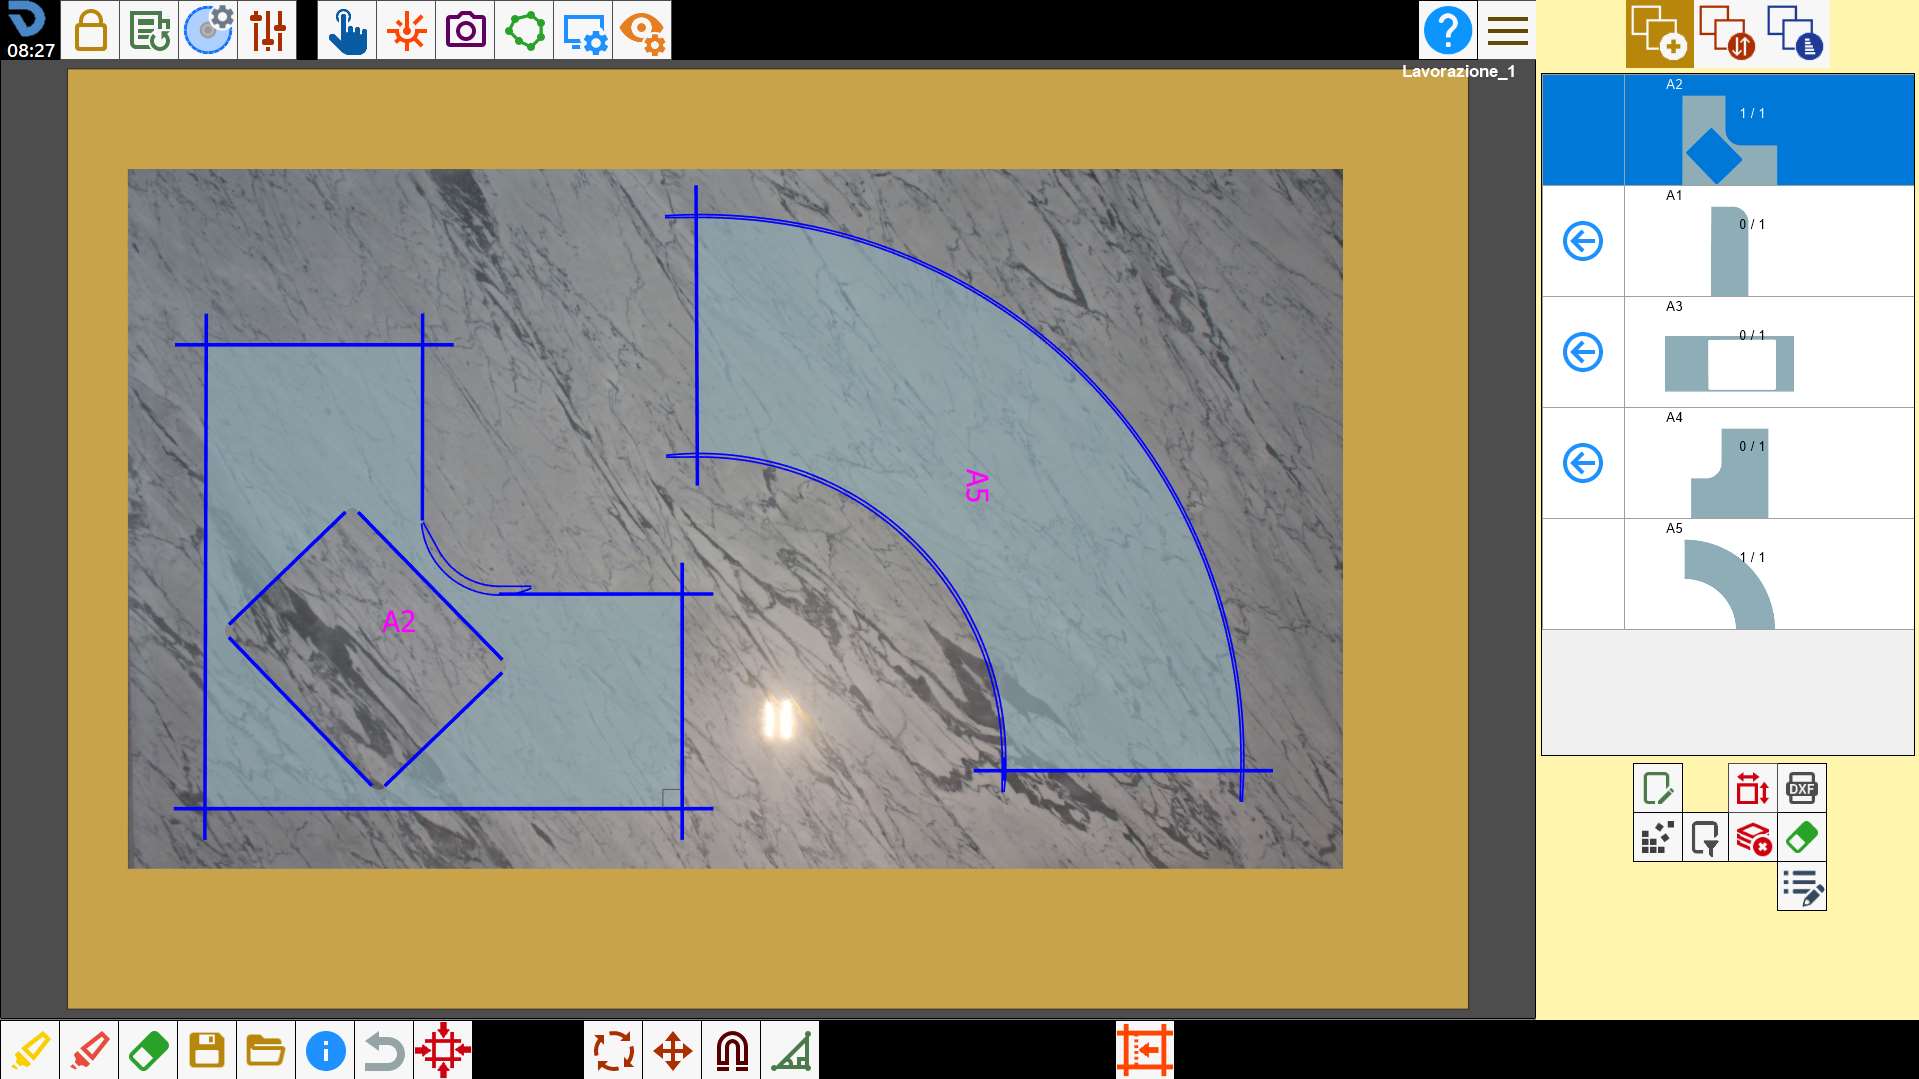Image resolution: width=1919 pixels, height=1079 pixels.
Task: Click the red delete layers icon
Action: [x=1752, y=837]
